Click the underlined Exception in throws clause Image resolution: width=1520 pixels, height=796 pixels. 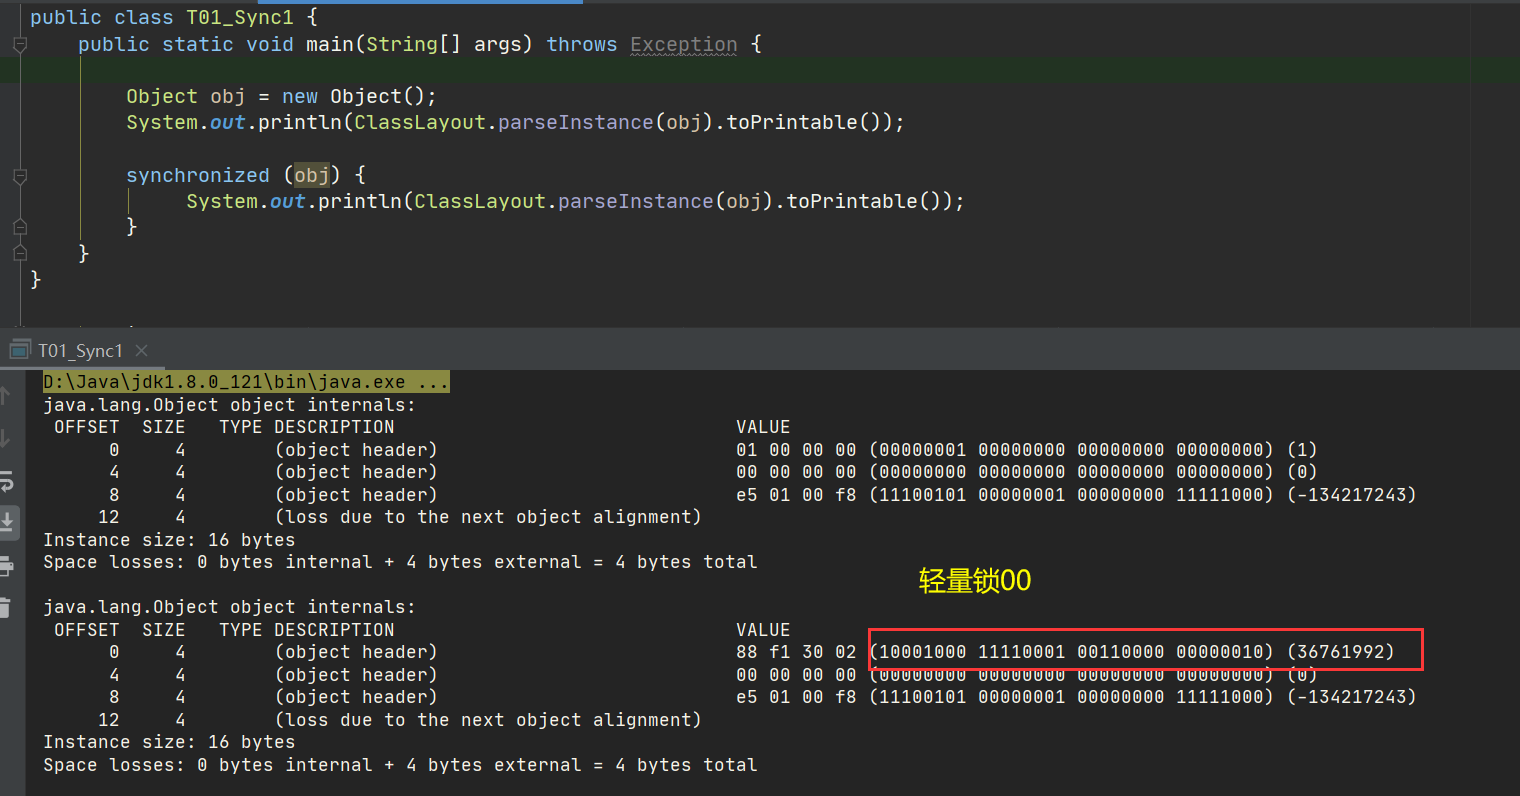(684, 45)
